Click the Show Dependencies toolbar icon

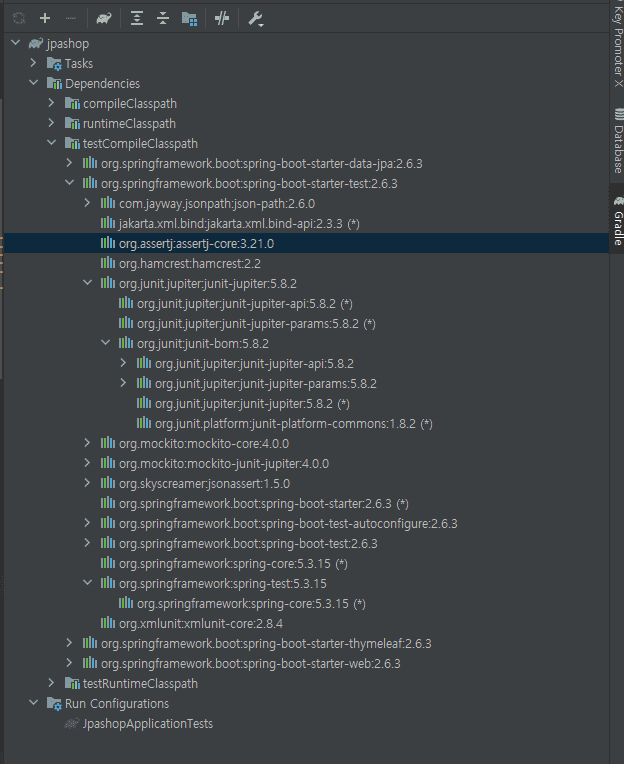(x=189, y=19)
